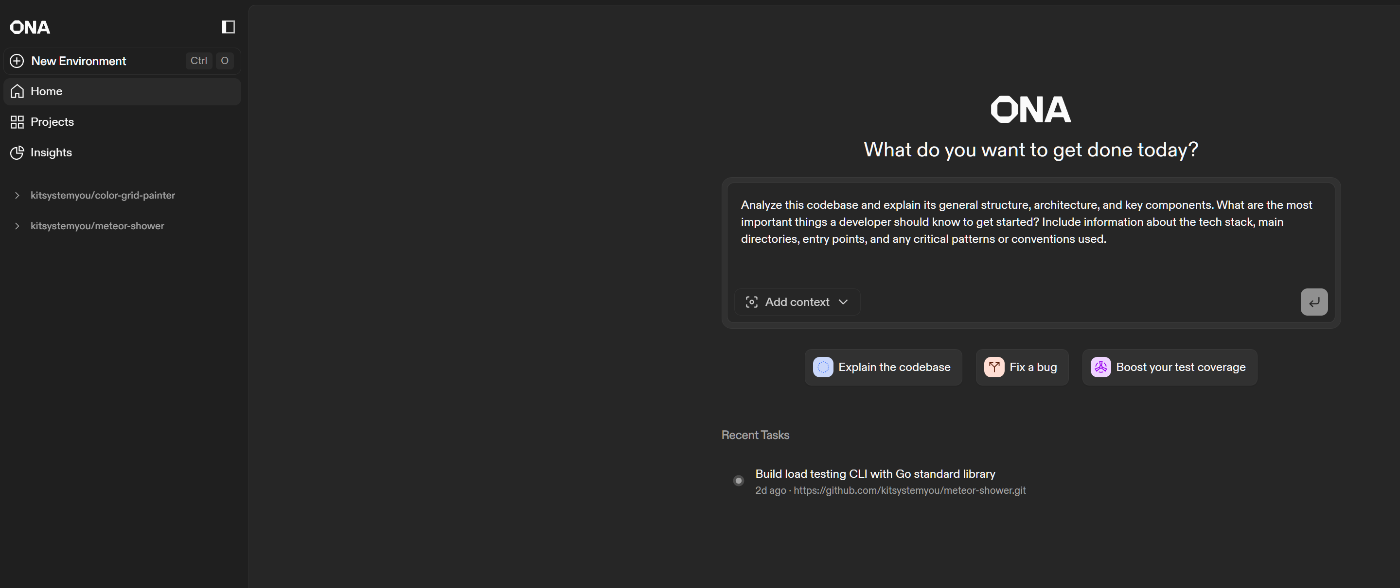1400x588 pixels.
Task: Click the O shortcut key badge
Action: 224,61
